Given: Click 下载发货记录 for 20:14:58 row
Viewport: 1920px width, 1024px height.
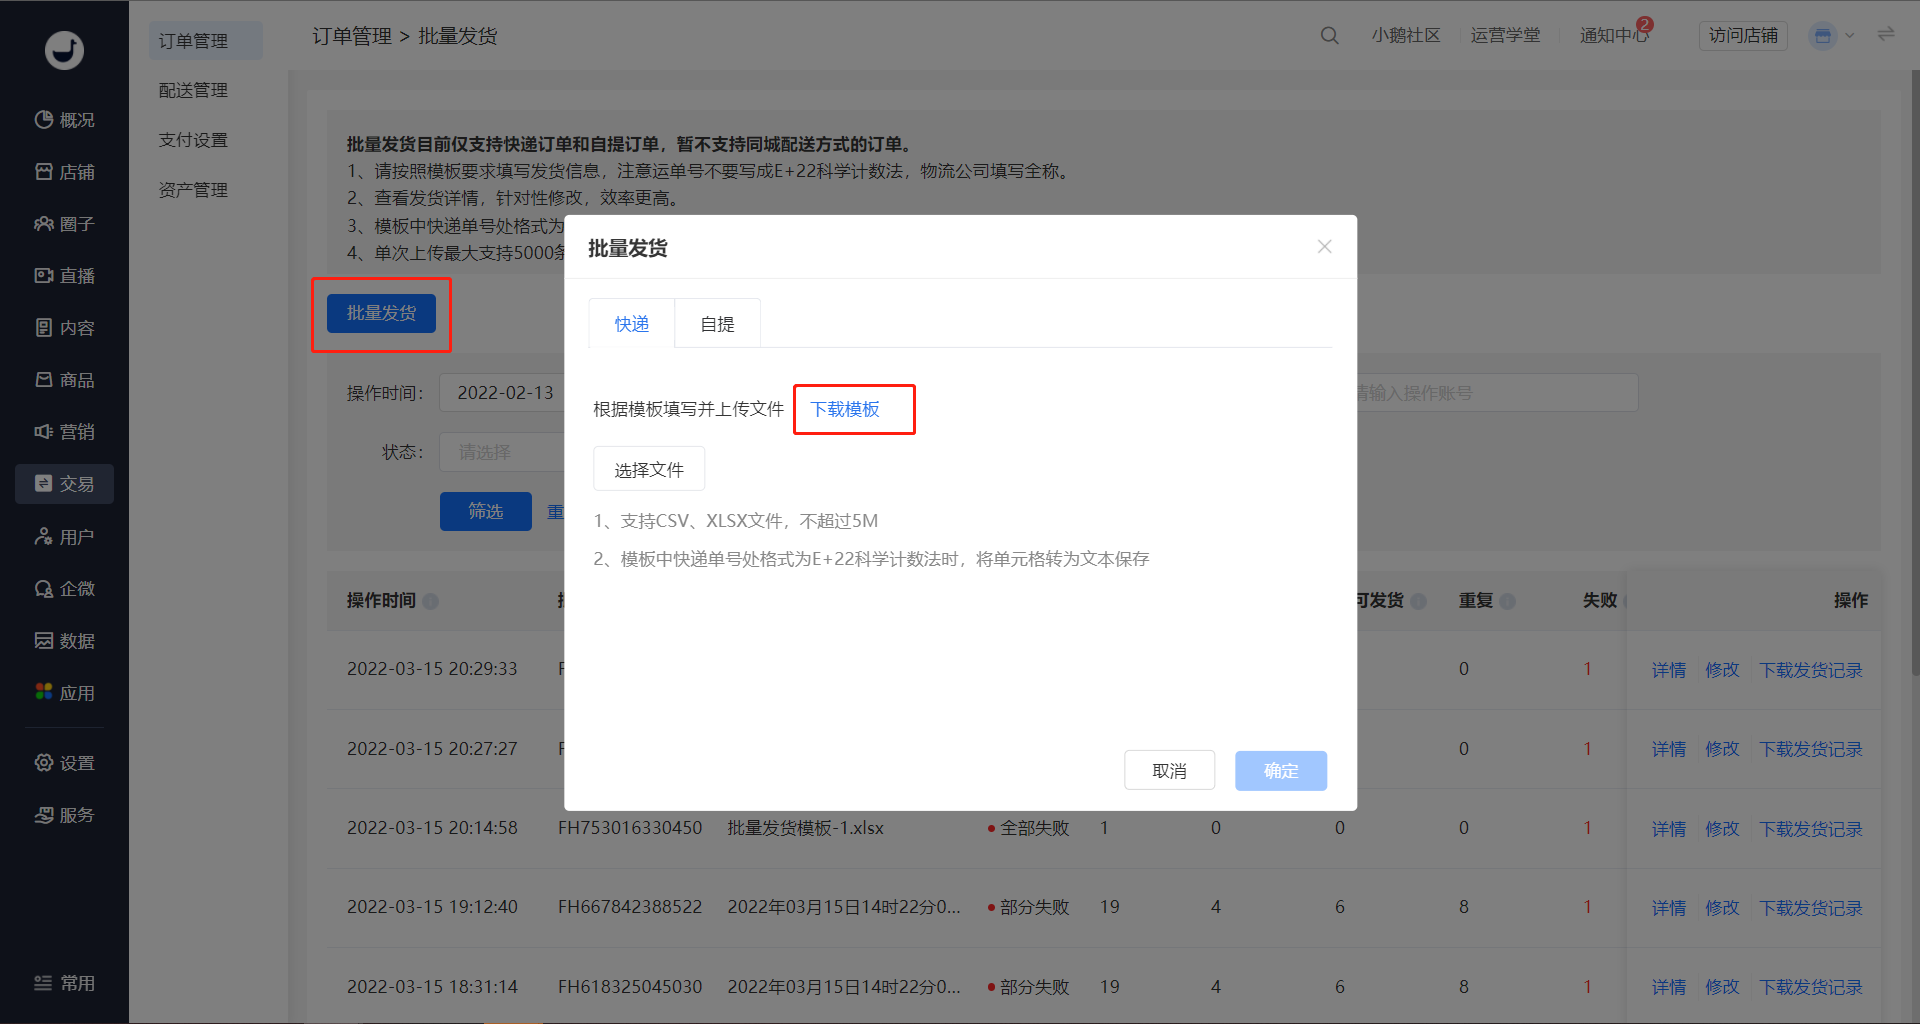Looking at the screenshot, I should coord(1811,829).
